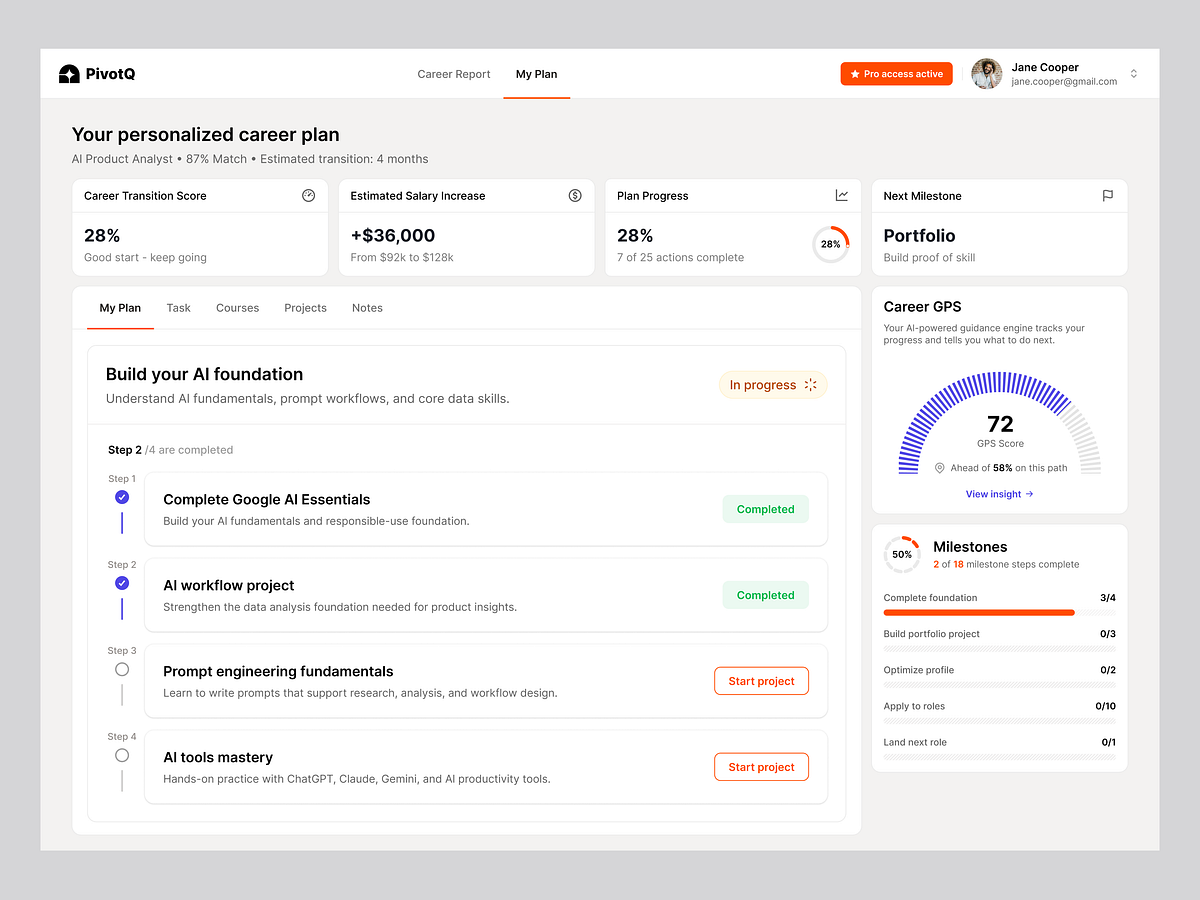Image resolution: width=1200 pixels, height=900 pixels.
Task: Open the Complete Google AI Essentials card title
Action: pyautogui.click(x=267, y=499)
